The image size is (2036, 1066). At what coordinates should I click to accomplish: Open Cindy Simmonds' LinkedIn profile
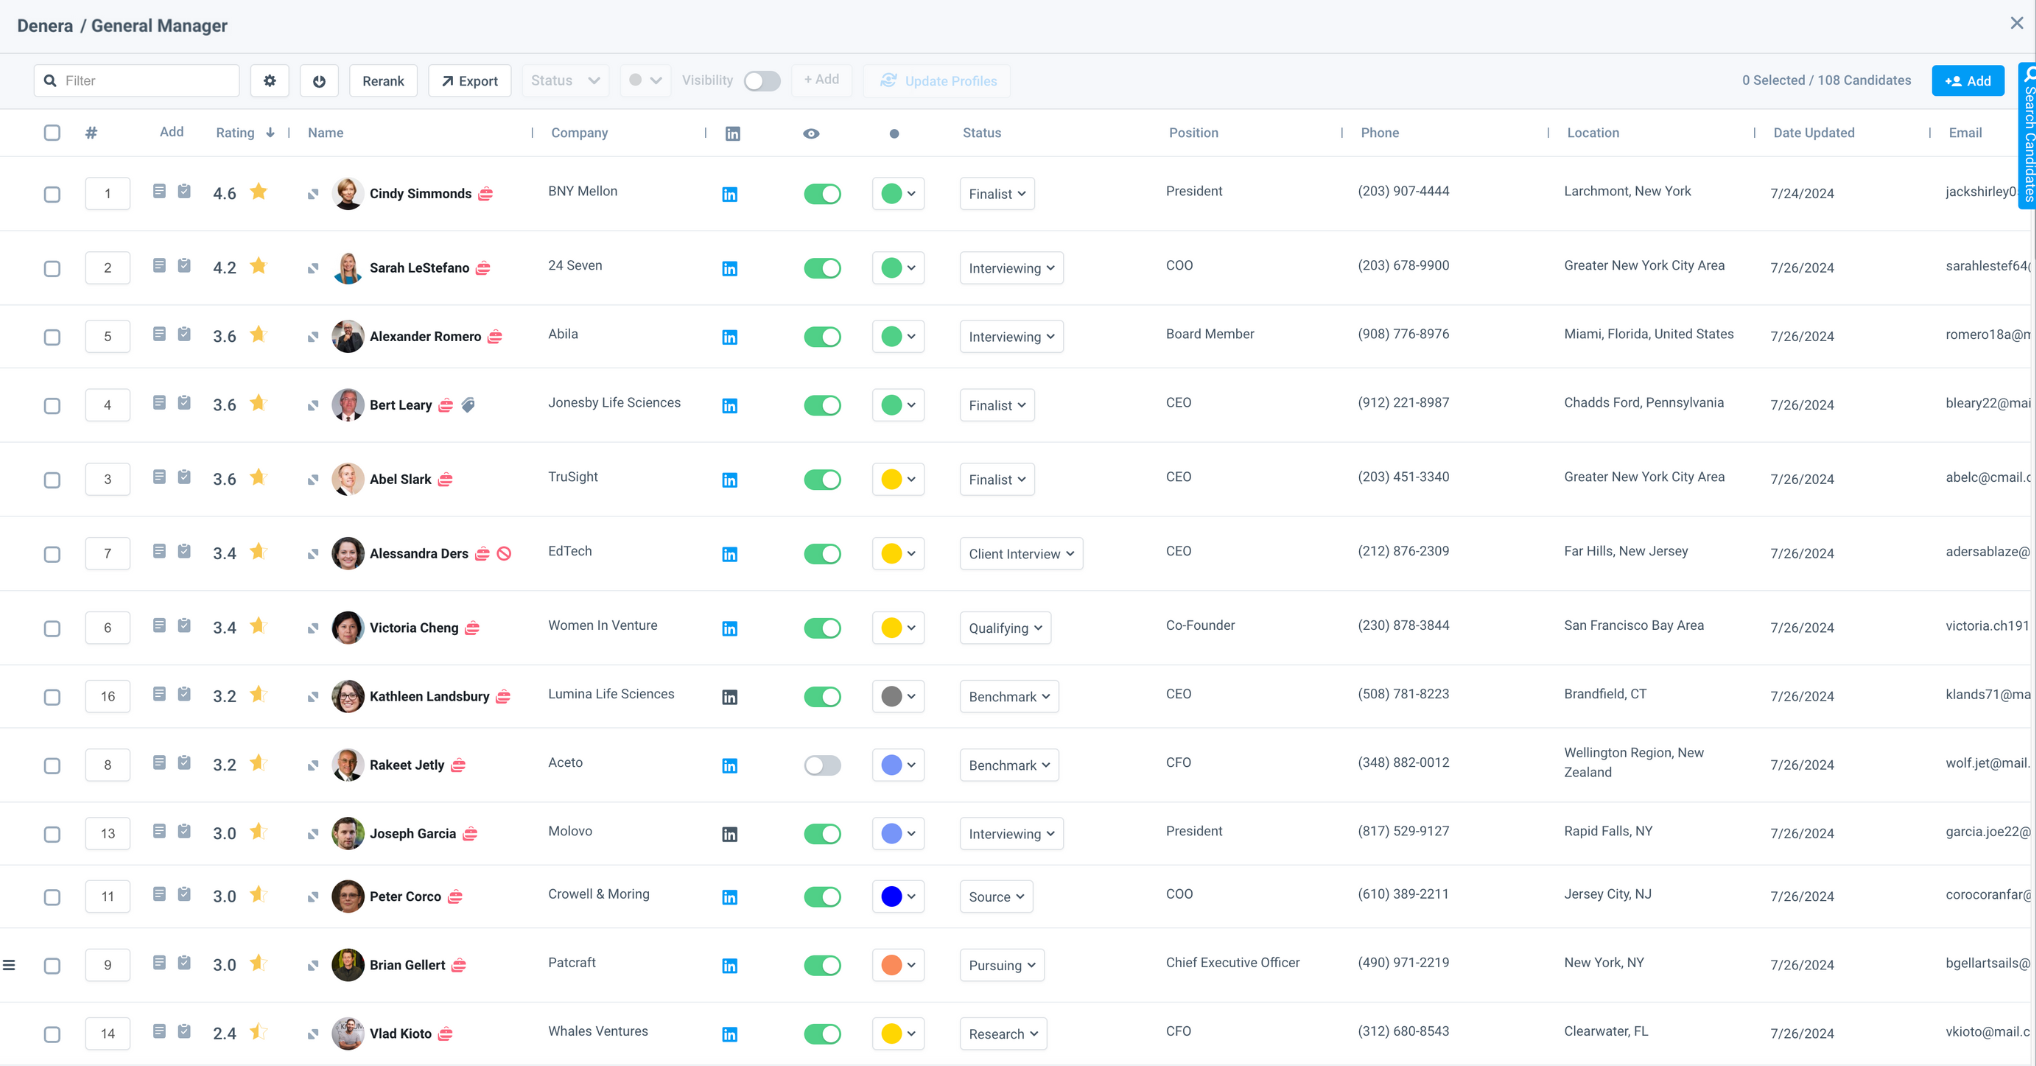(730, 194)
